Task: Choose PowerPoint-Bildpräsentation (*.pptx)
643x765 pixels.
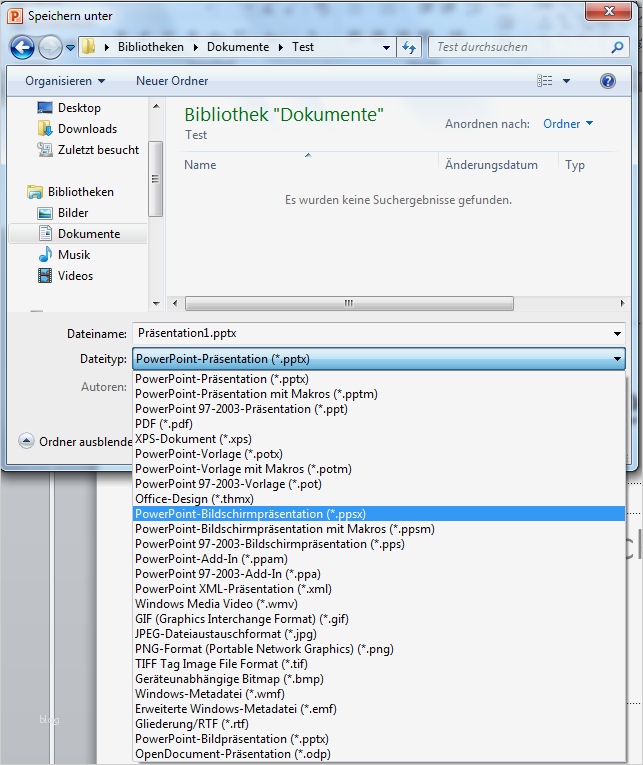Action: pyautogui.click(x=379, y=739)
